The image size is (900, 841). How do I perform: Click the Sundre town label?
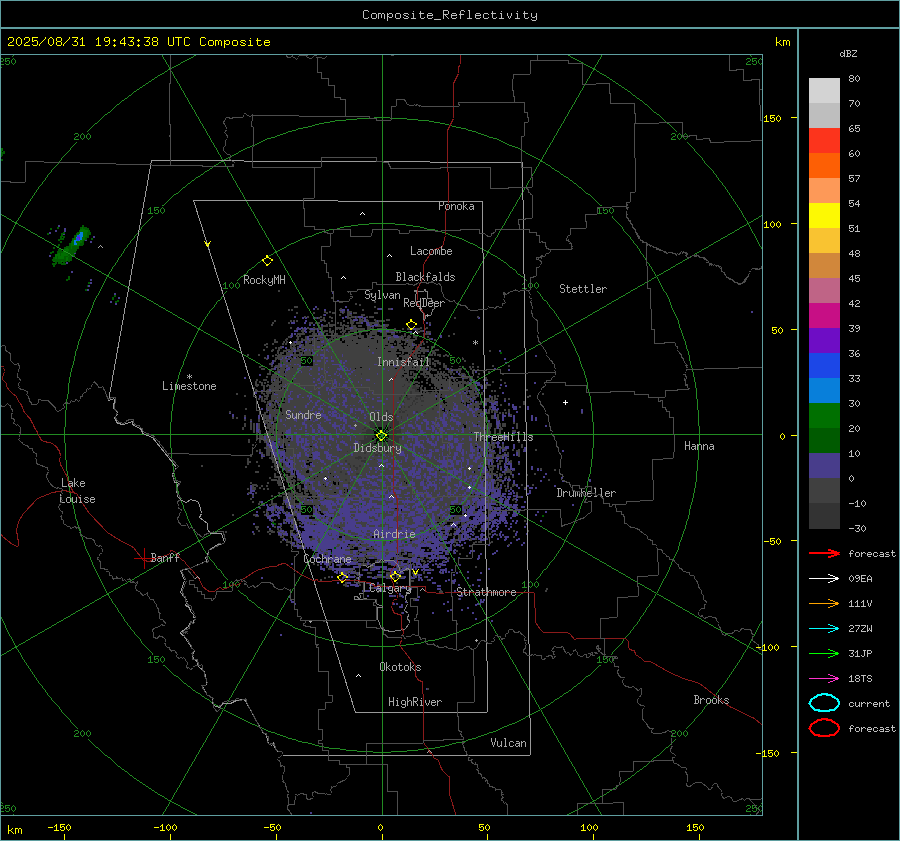coord(303,414)
